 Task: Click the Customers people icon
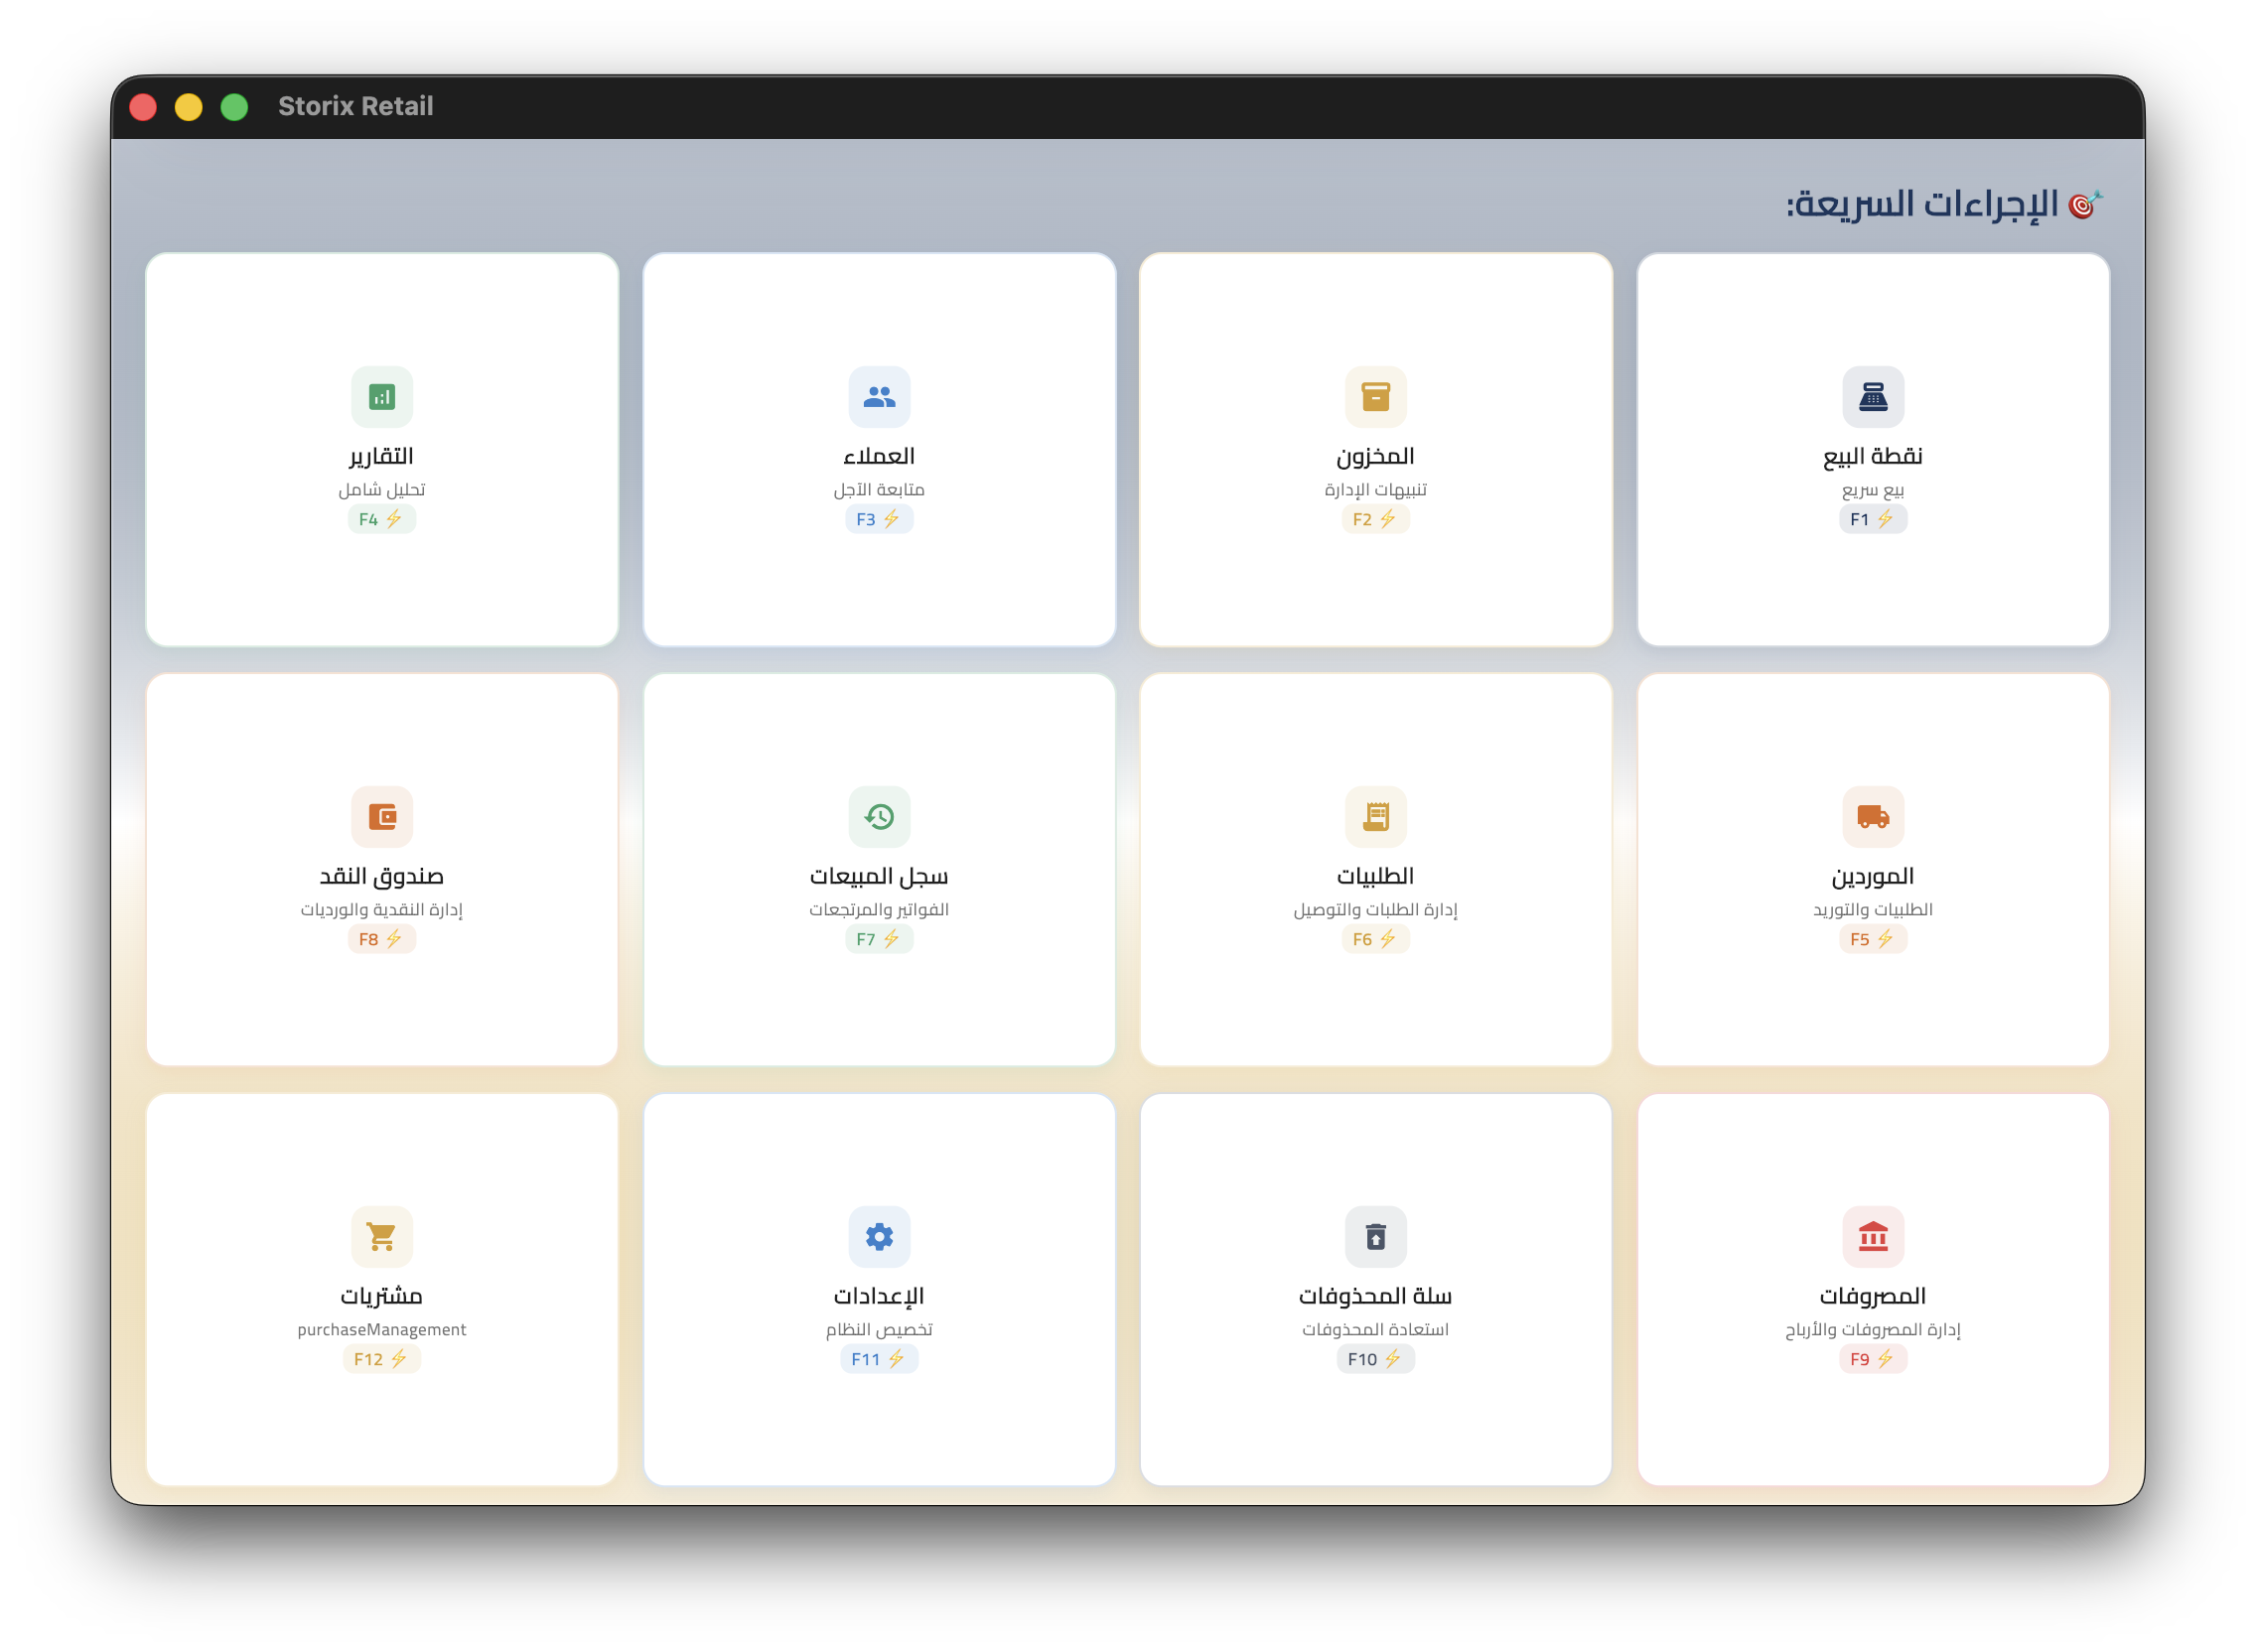(x=879, y=397)
